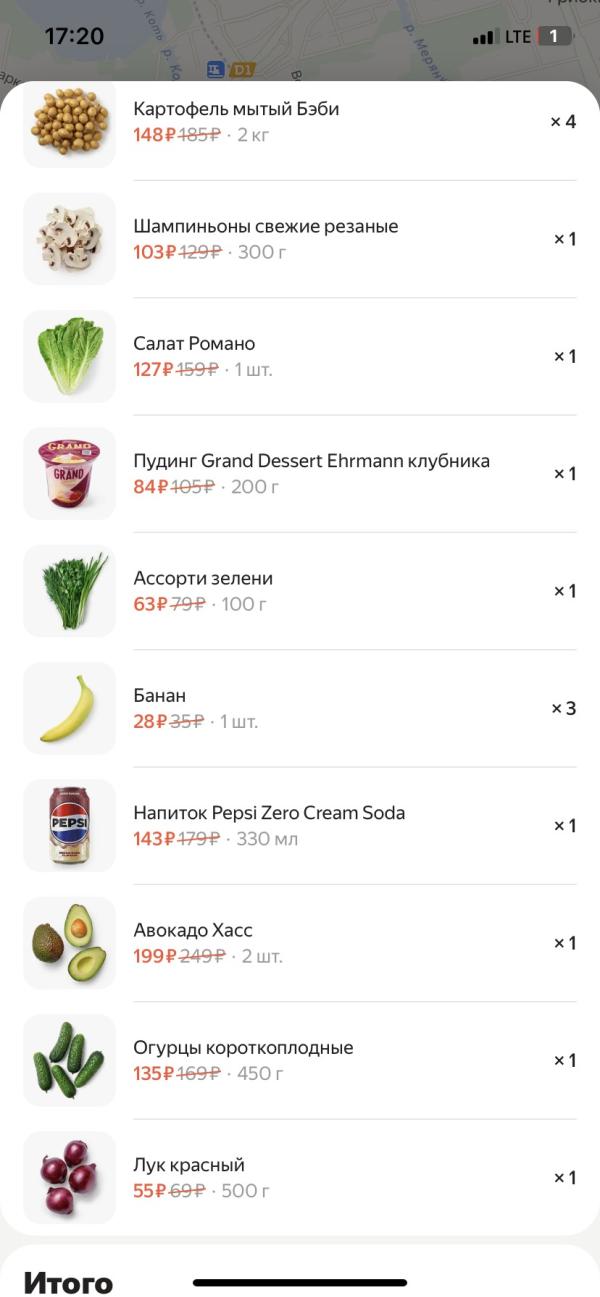Tap the baby potatoes product image
The image size is (600, 1297).
(x=69, y=123)
